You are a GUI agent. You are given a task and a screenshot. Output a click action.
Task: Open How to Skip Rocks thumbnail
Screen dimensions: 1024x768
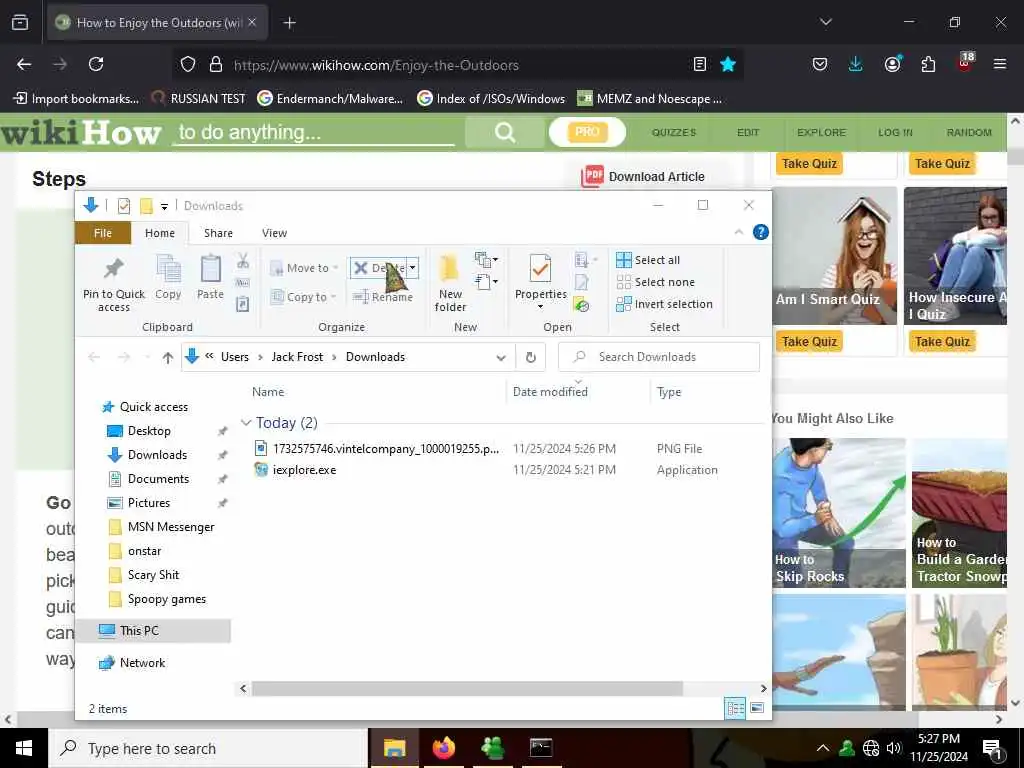pos(839,513)
